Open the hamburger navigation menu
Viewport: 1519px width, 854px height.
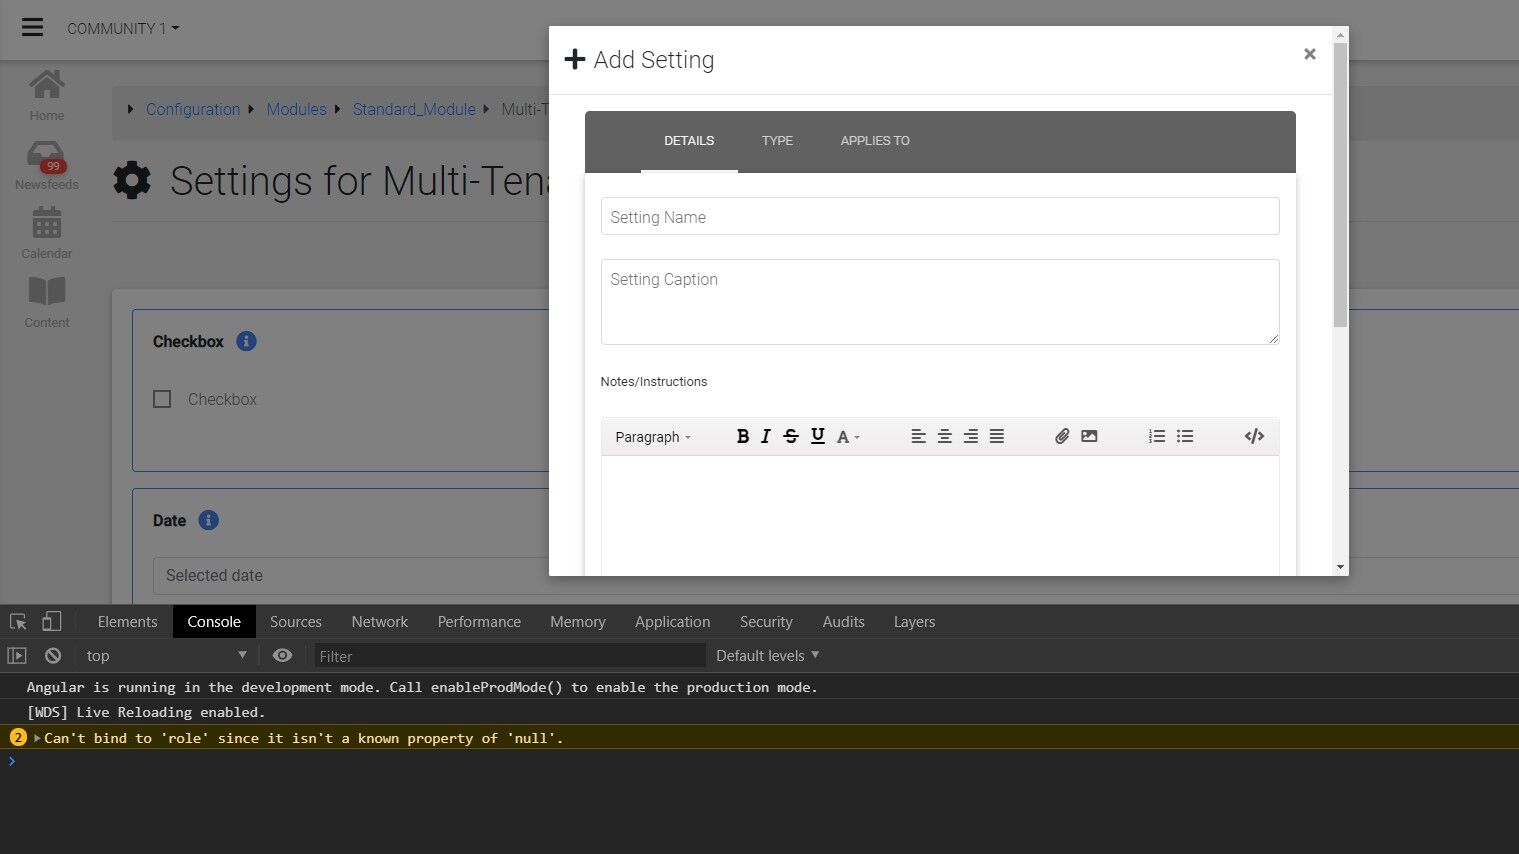click(x=33, y=27)
